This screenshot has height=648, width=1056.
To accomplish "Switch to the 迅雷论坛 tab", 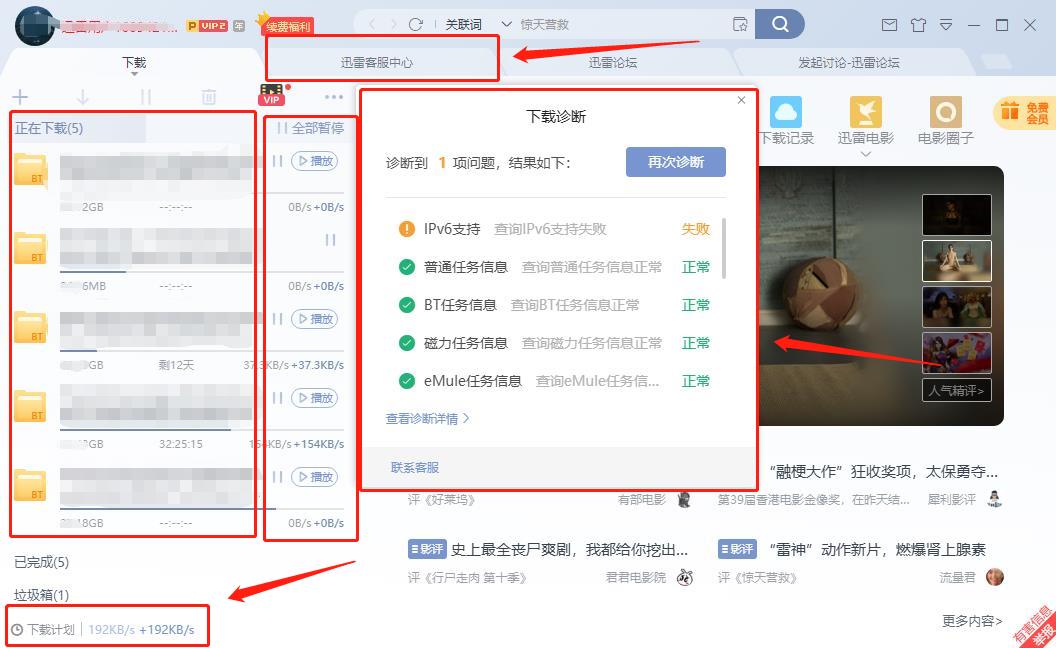I will pyautogui.click(x=612, y=62).
